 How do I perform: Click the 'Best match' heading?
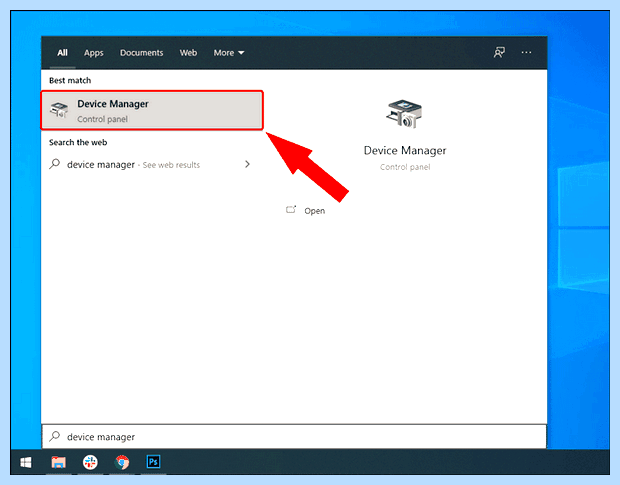point(70,80)
